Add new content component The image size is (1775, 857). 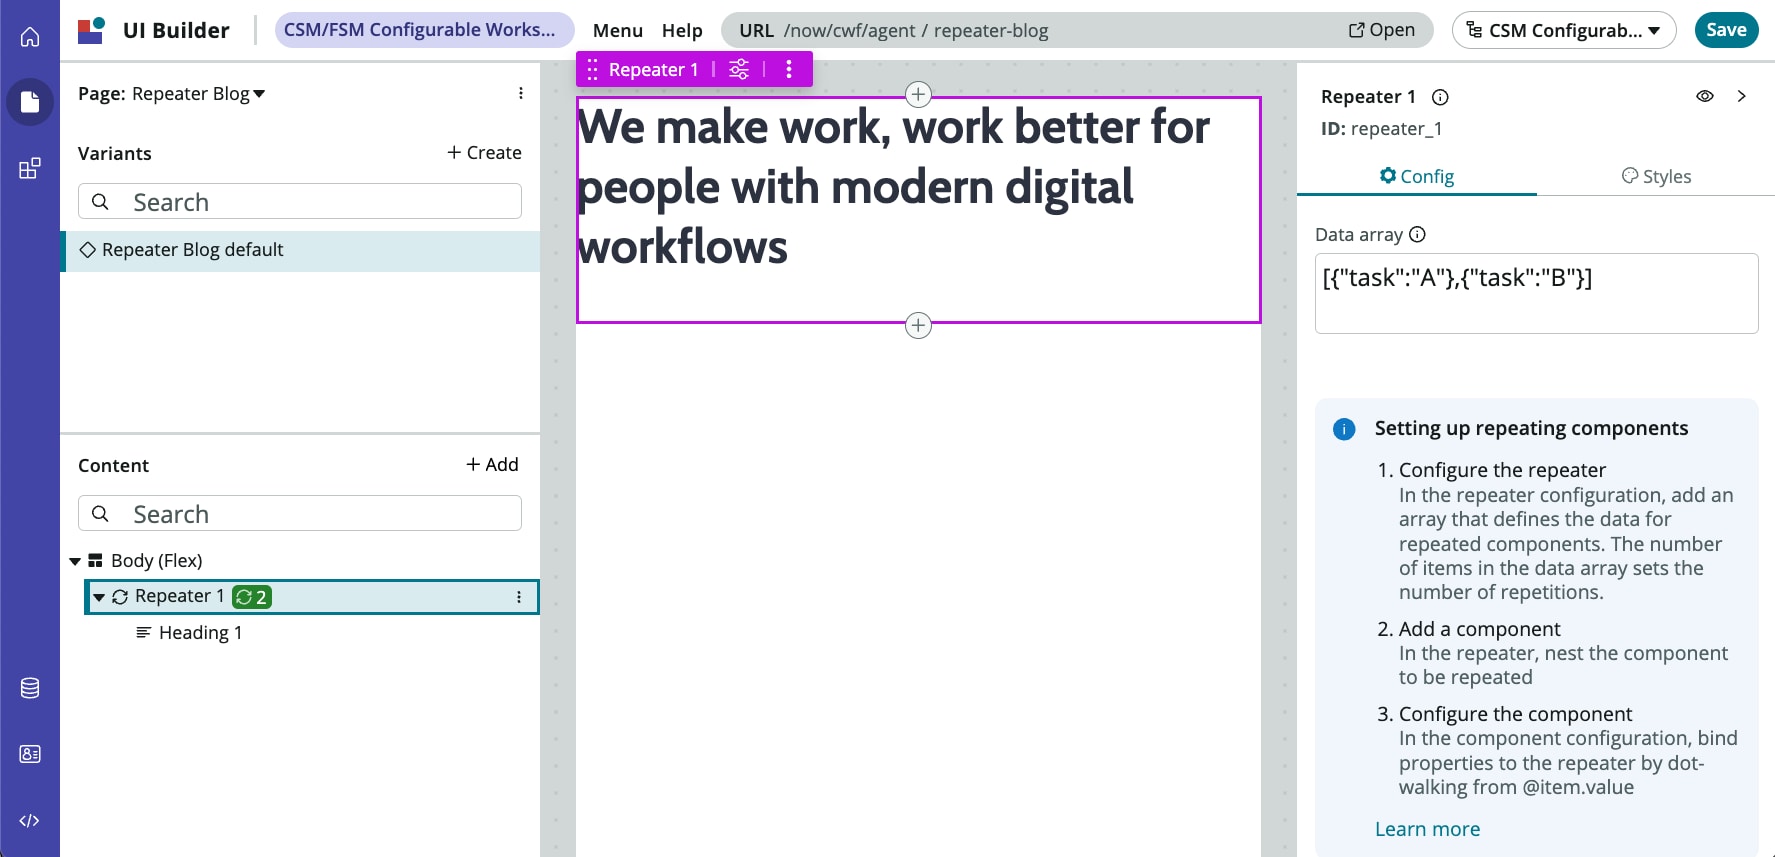point(492,464)
